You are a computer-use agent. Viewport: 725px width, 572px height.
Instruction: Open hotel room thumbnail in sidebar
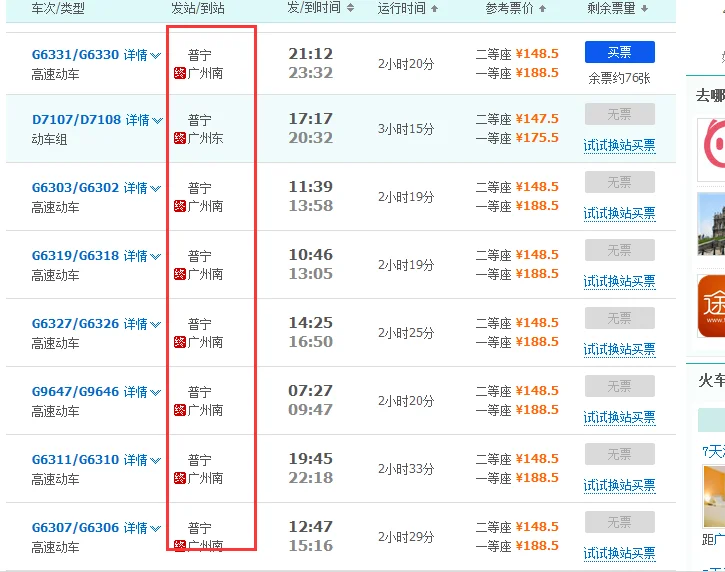pos(714,496)
